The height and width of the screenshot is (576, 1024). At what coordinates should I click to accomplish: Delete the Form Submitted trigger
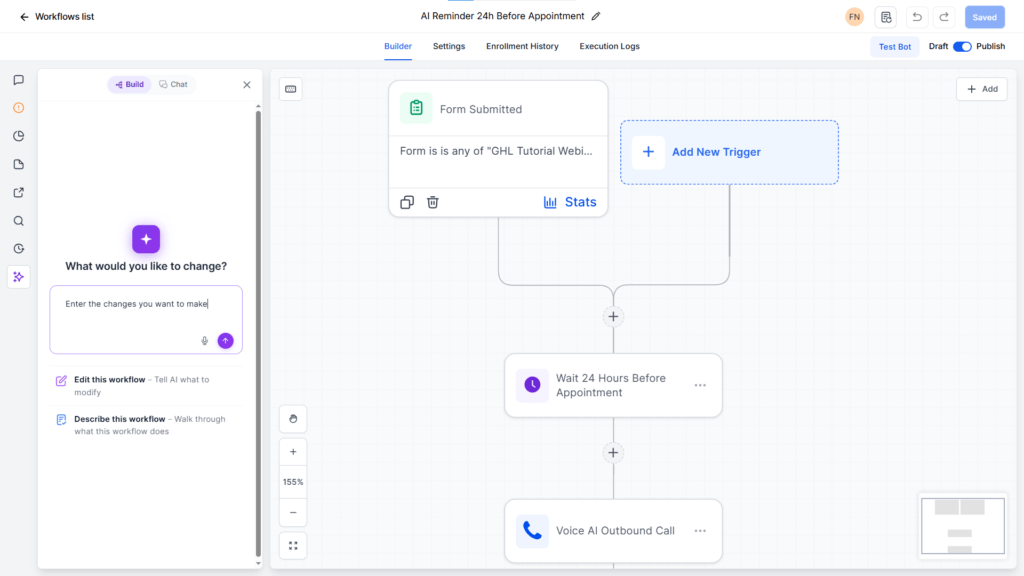click(x=433, y=202)
